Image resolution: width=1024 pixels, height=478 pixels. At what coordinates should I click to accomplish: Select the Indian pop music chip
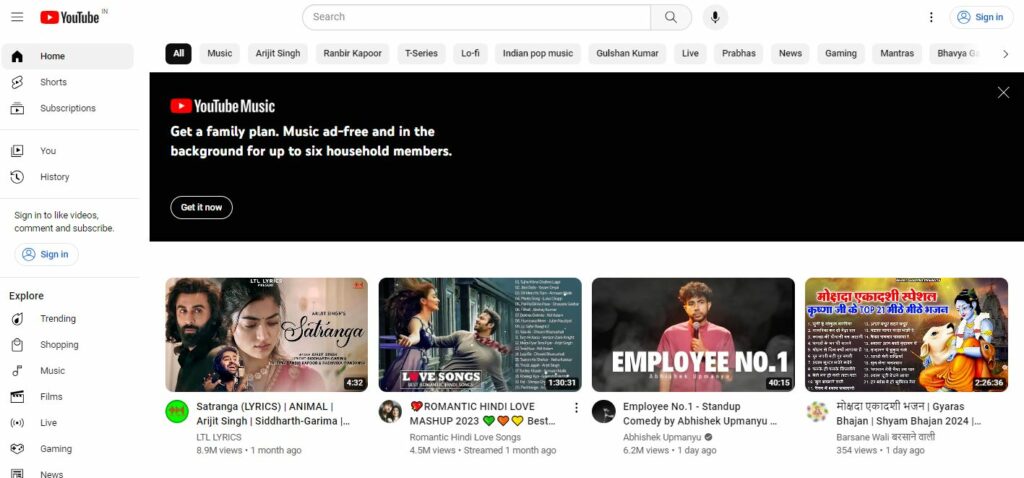click(x=537, y=54)
